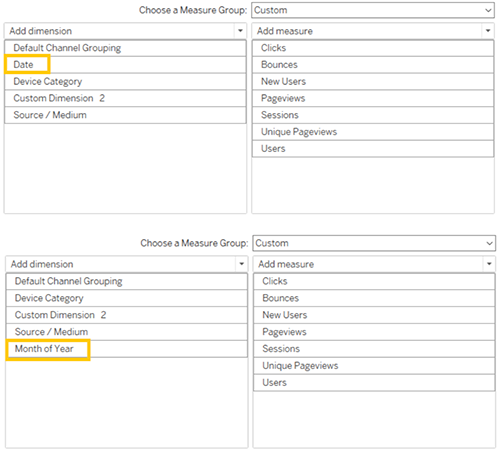
Task: Select Clicks in the top measure list
Action: tap(373, 48)
